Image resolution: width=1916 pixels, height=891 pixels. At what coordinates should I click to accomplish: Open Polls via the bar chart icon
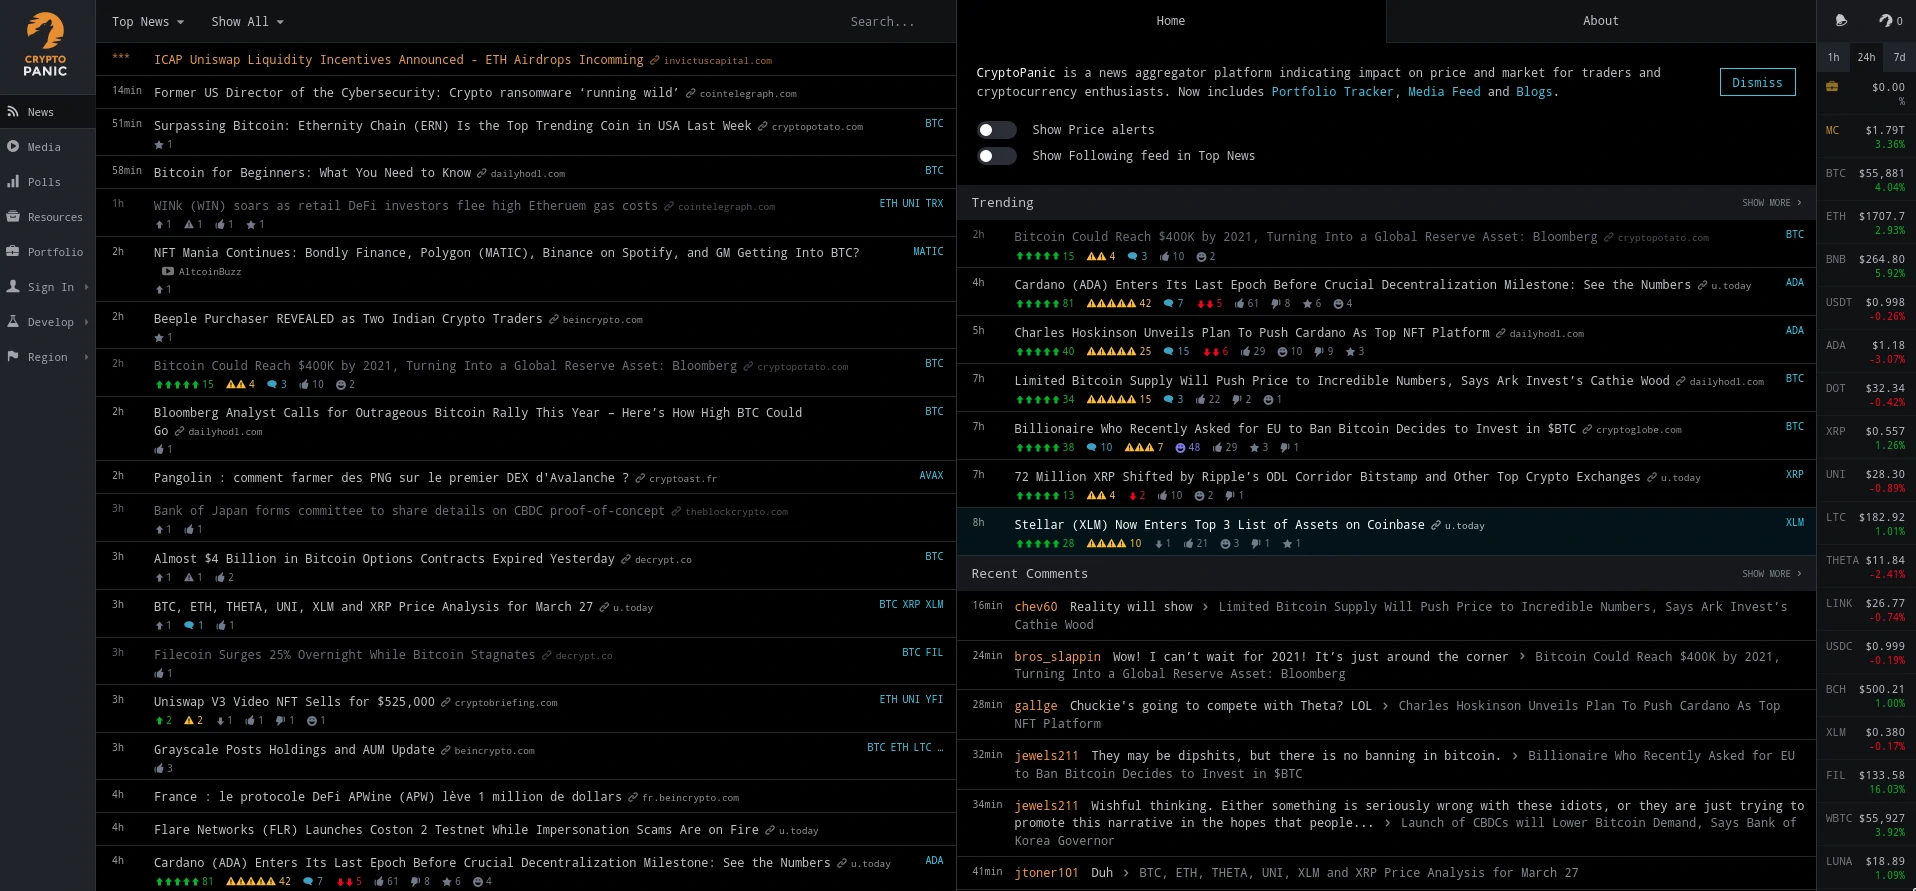[13, 181]
